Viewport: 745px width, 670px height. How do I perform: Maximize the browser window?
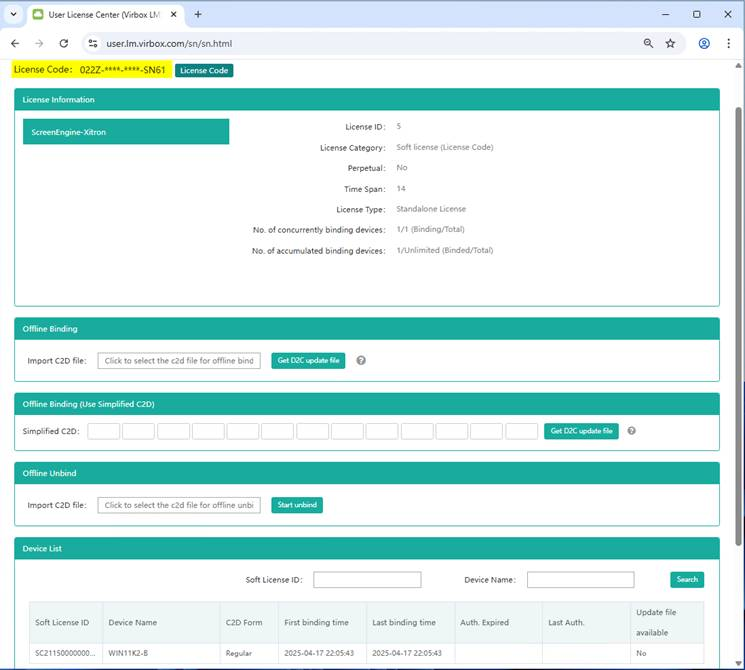point(697,14)
